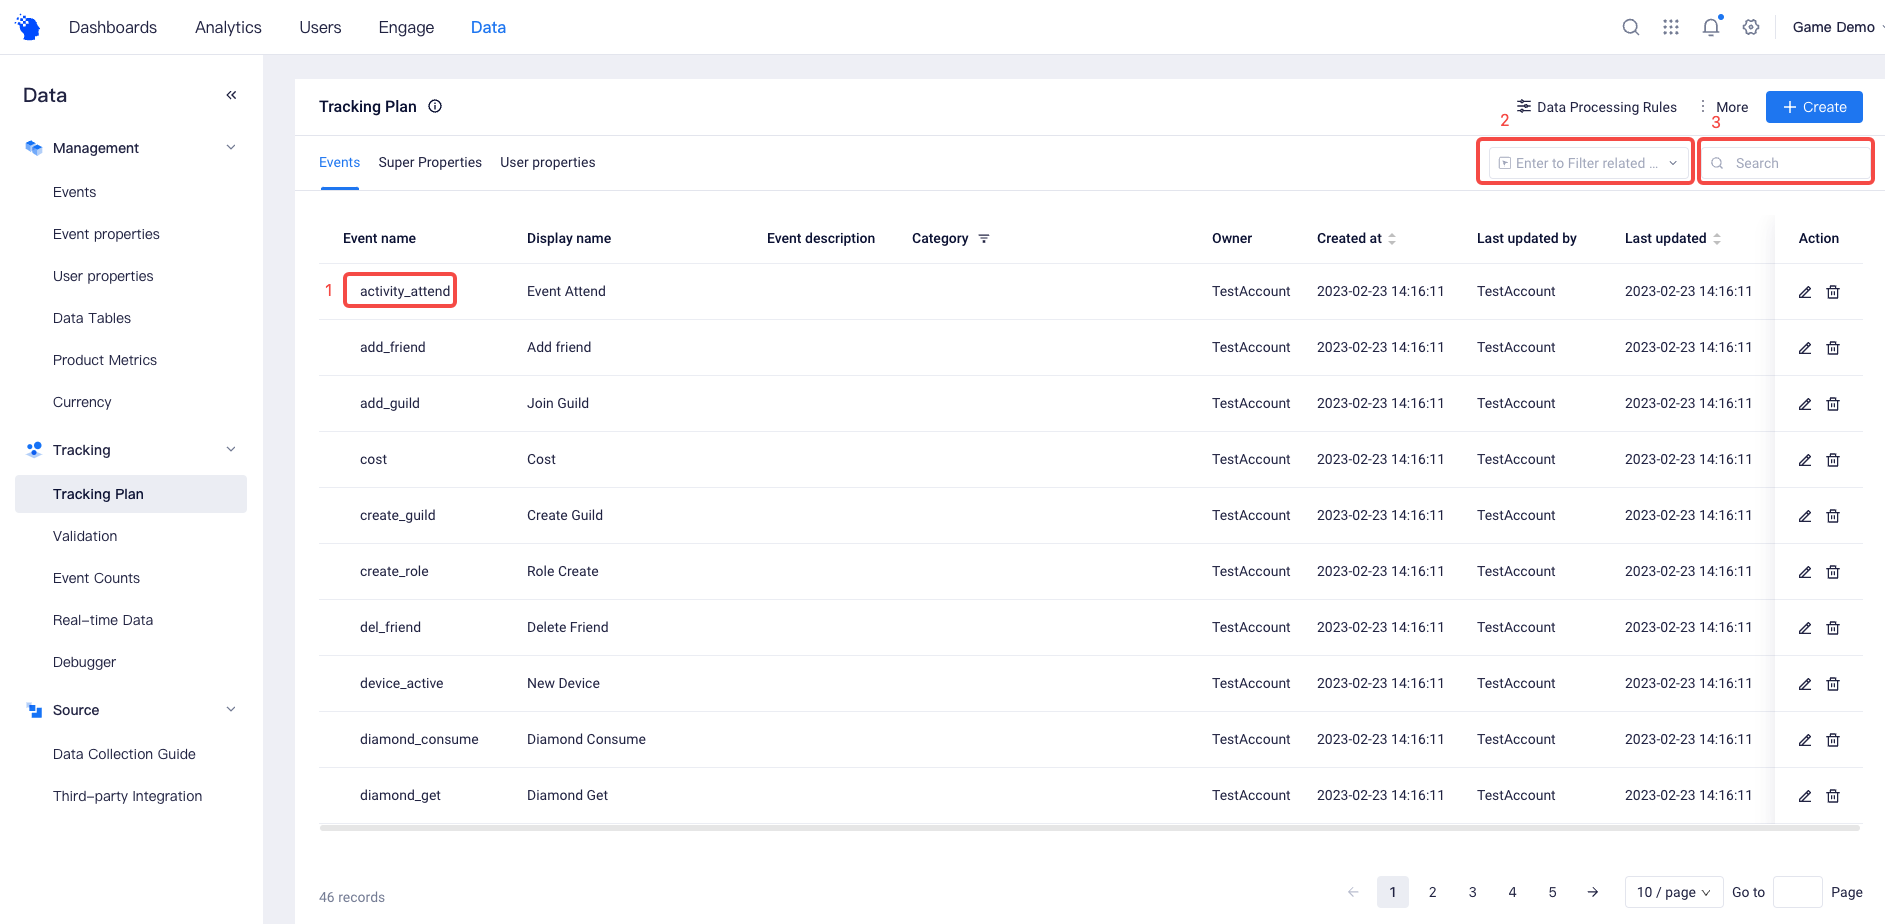Focus the Go to page input
1885x924 pixels.
pyautogui.click(x=1798, y=892)
